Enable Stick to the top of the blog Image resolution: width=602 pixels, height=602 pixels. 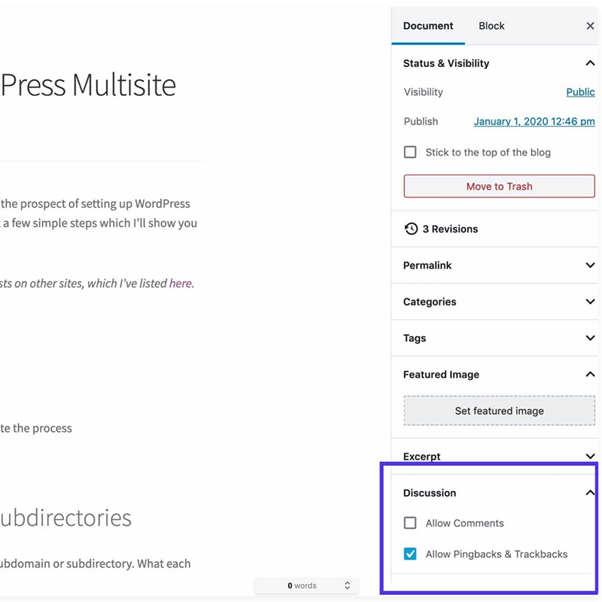pyautogui.click(x=410, y=152)
